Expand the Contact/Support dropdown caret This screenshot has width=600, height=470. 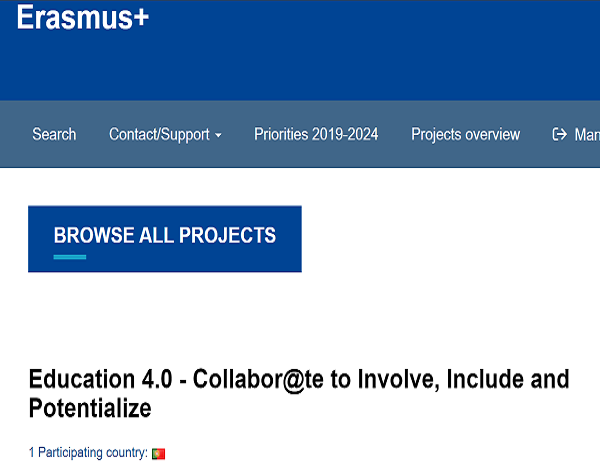tap(218, 135)
